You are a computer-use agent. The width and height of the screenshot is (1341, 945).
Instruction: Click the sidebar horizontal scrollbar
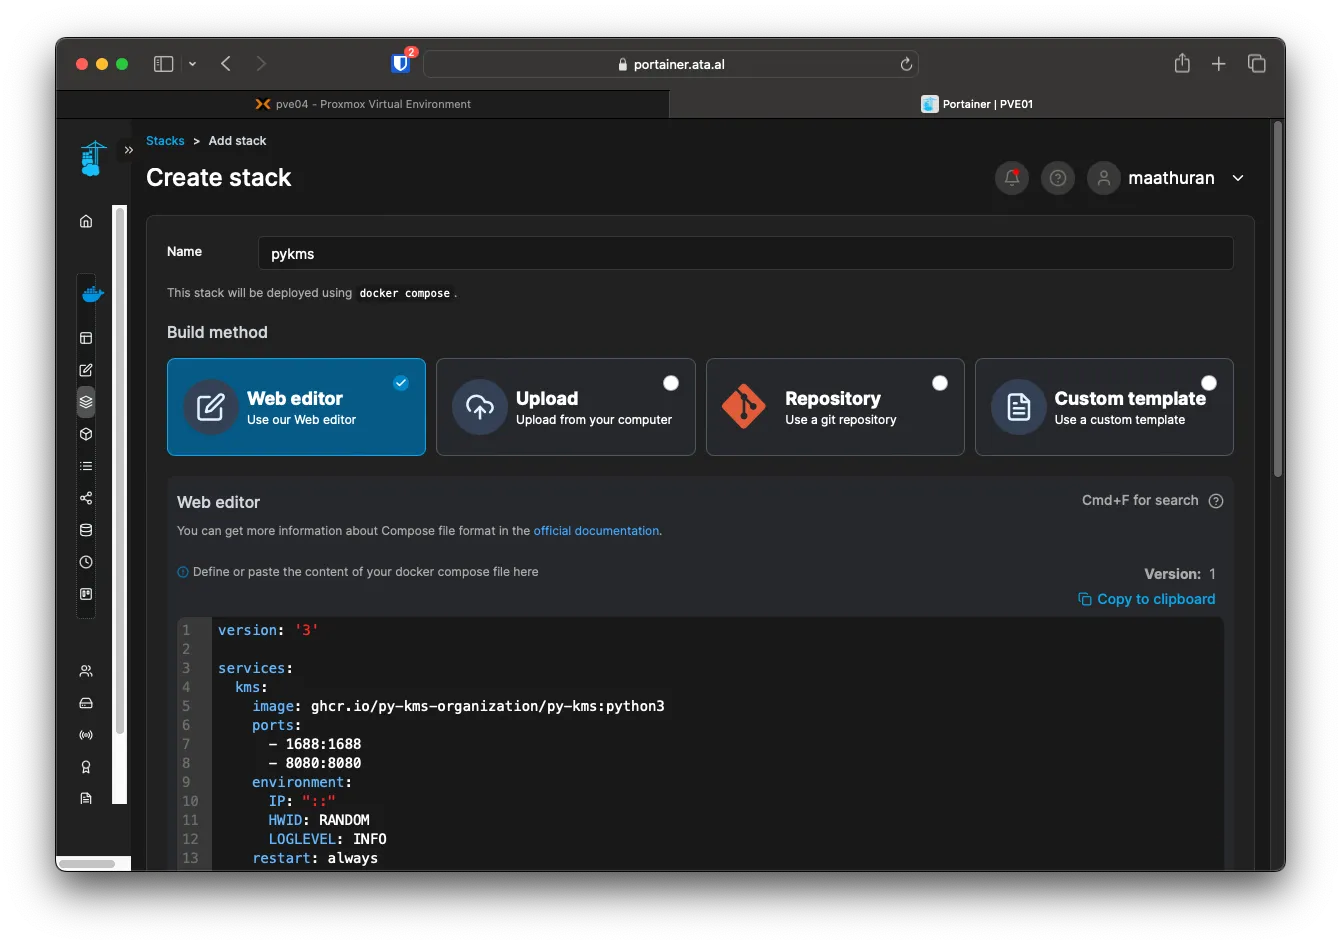88,864
